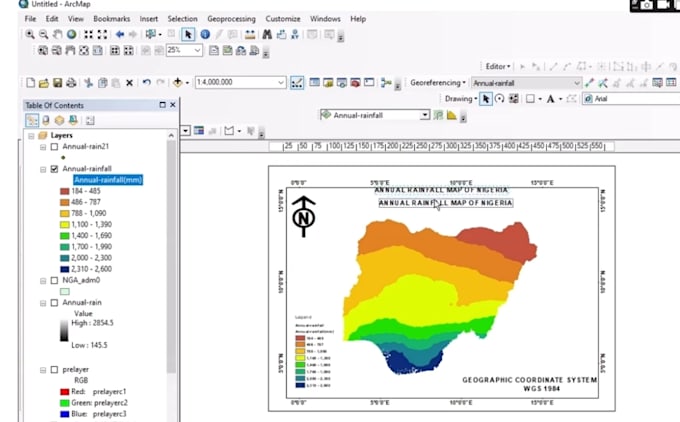
Task: Go back to previous extent arrow
Action: click(x=120, y=34)
